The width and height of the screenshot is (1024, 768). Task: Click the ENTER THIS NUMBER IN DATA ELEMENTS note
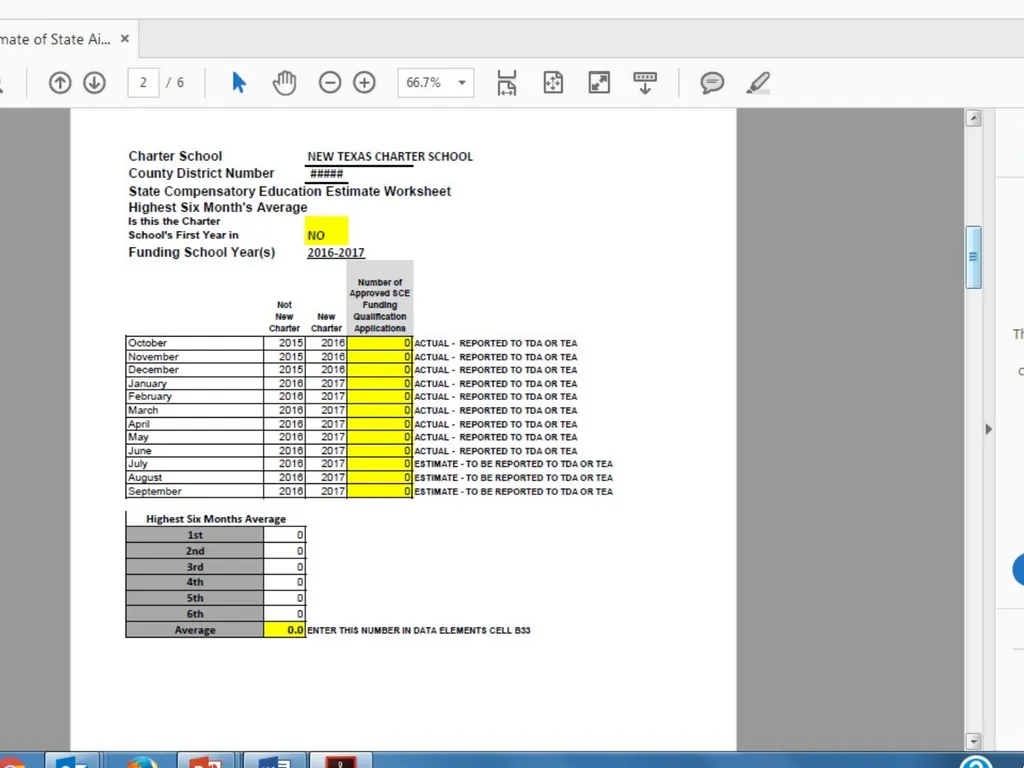tap(419, 630)
